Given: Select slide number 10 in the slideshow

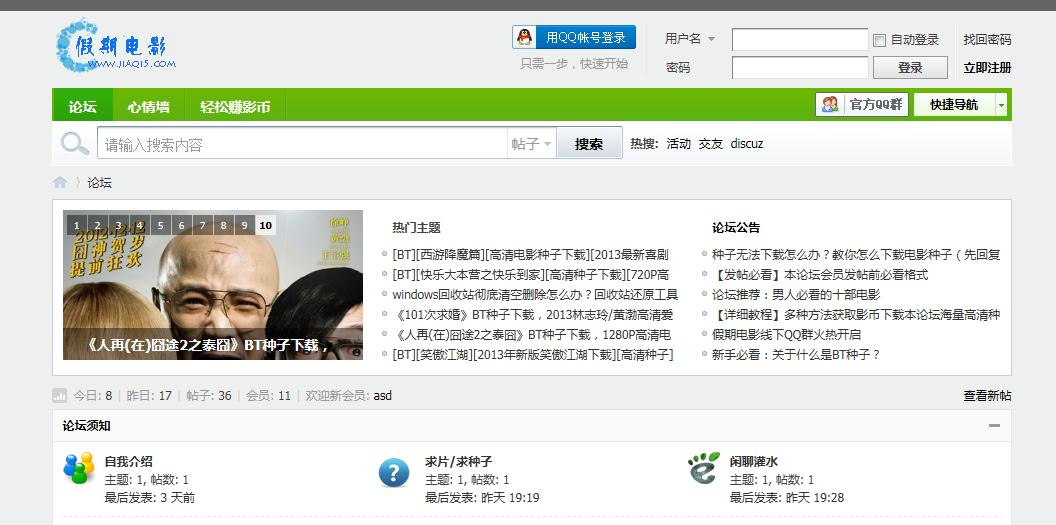Looking at the screenshot, I should click(265, 225).
